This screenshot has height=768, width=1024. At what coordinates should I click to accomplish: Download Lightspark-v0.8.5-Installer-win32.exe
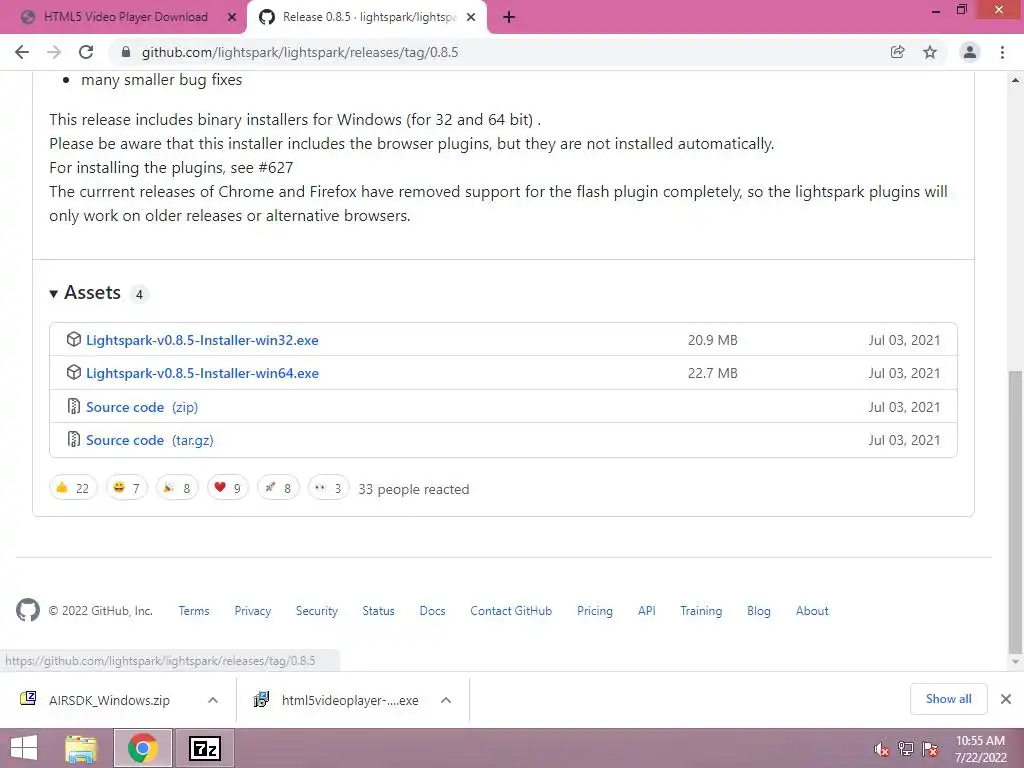(x=202, y=340)
